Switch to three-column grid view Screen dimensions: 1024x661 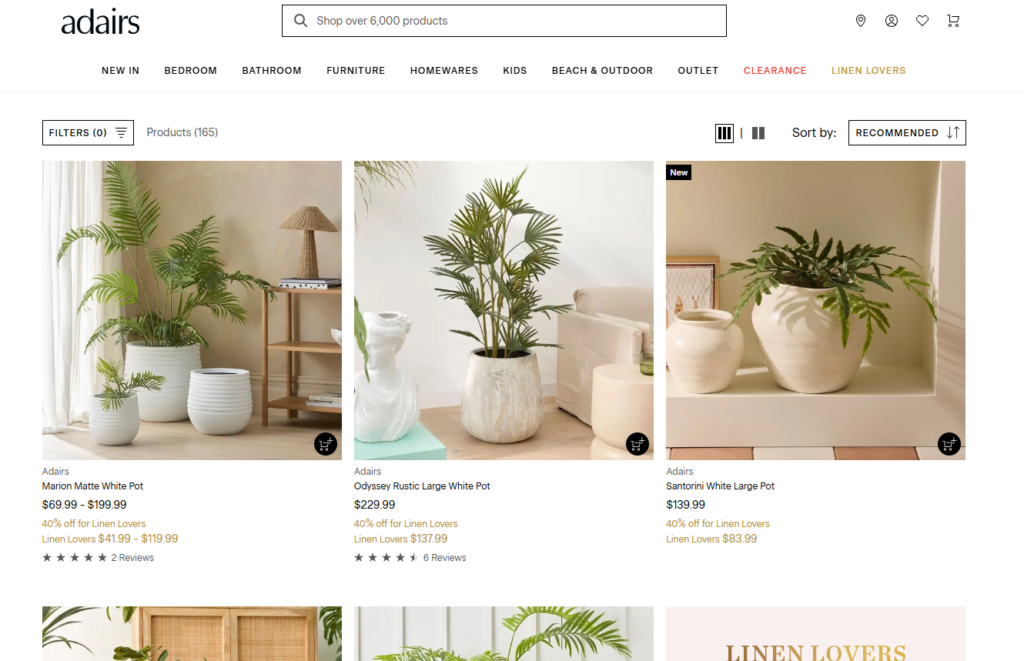click(724, 133)
